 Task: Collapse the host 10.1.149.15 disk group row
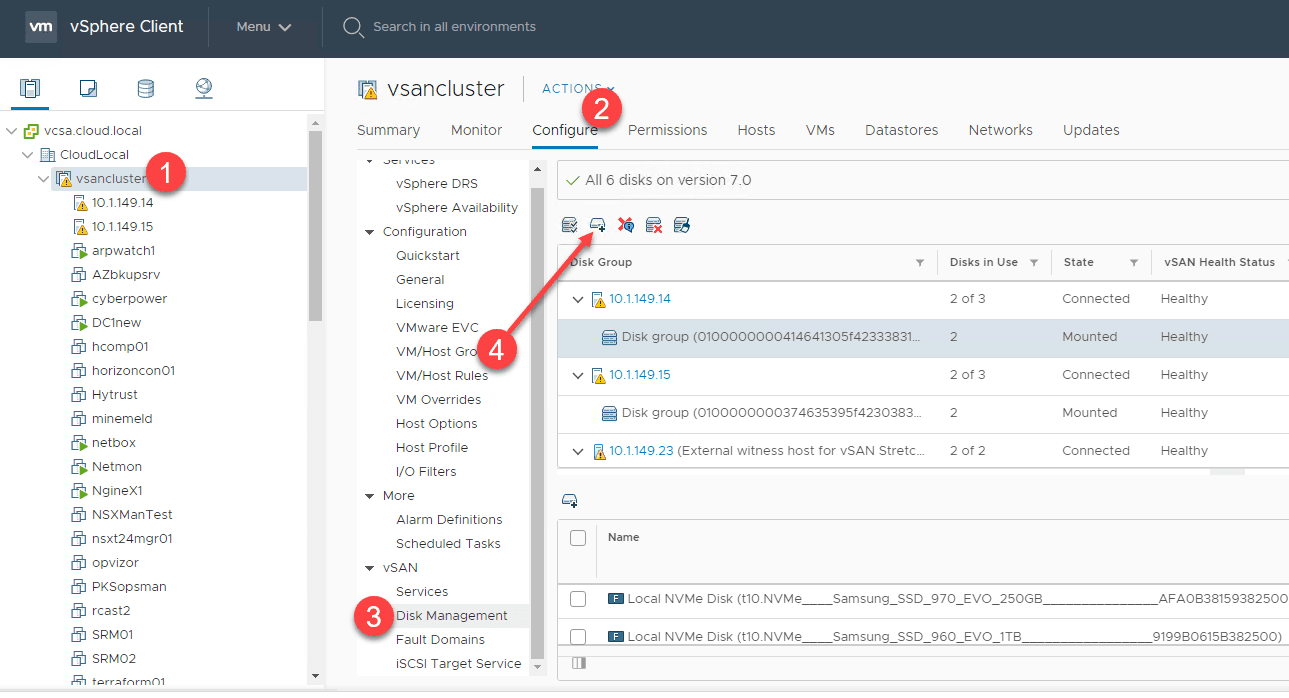(x=577, y=374)
